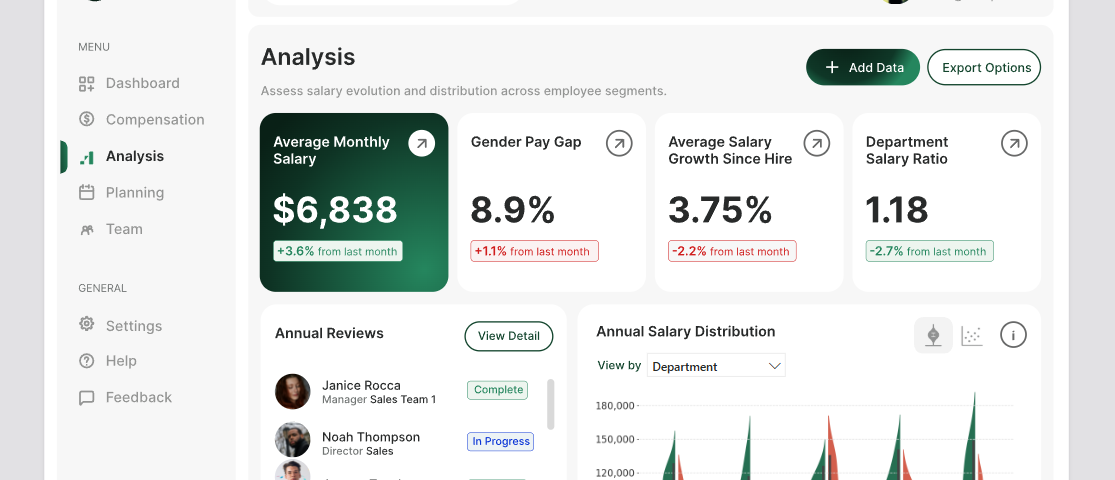This screenshot has width=1115, height=480.
Task: Click the Planning calendar icon
Action: point(86,192)
